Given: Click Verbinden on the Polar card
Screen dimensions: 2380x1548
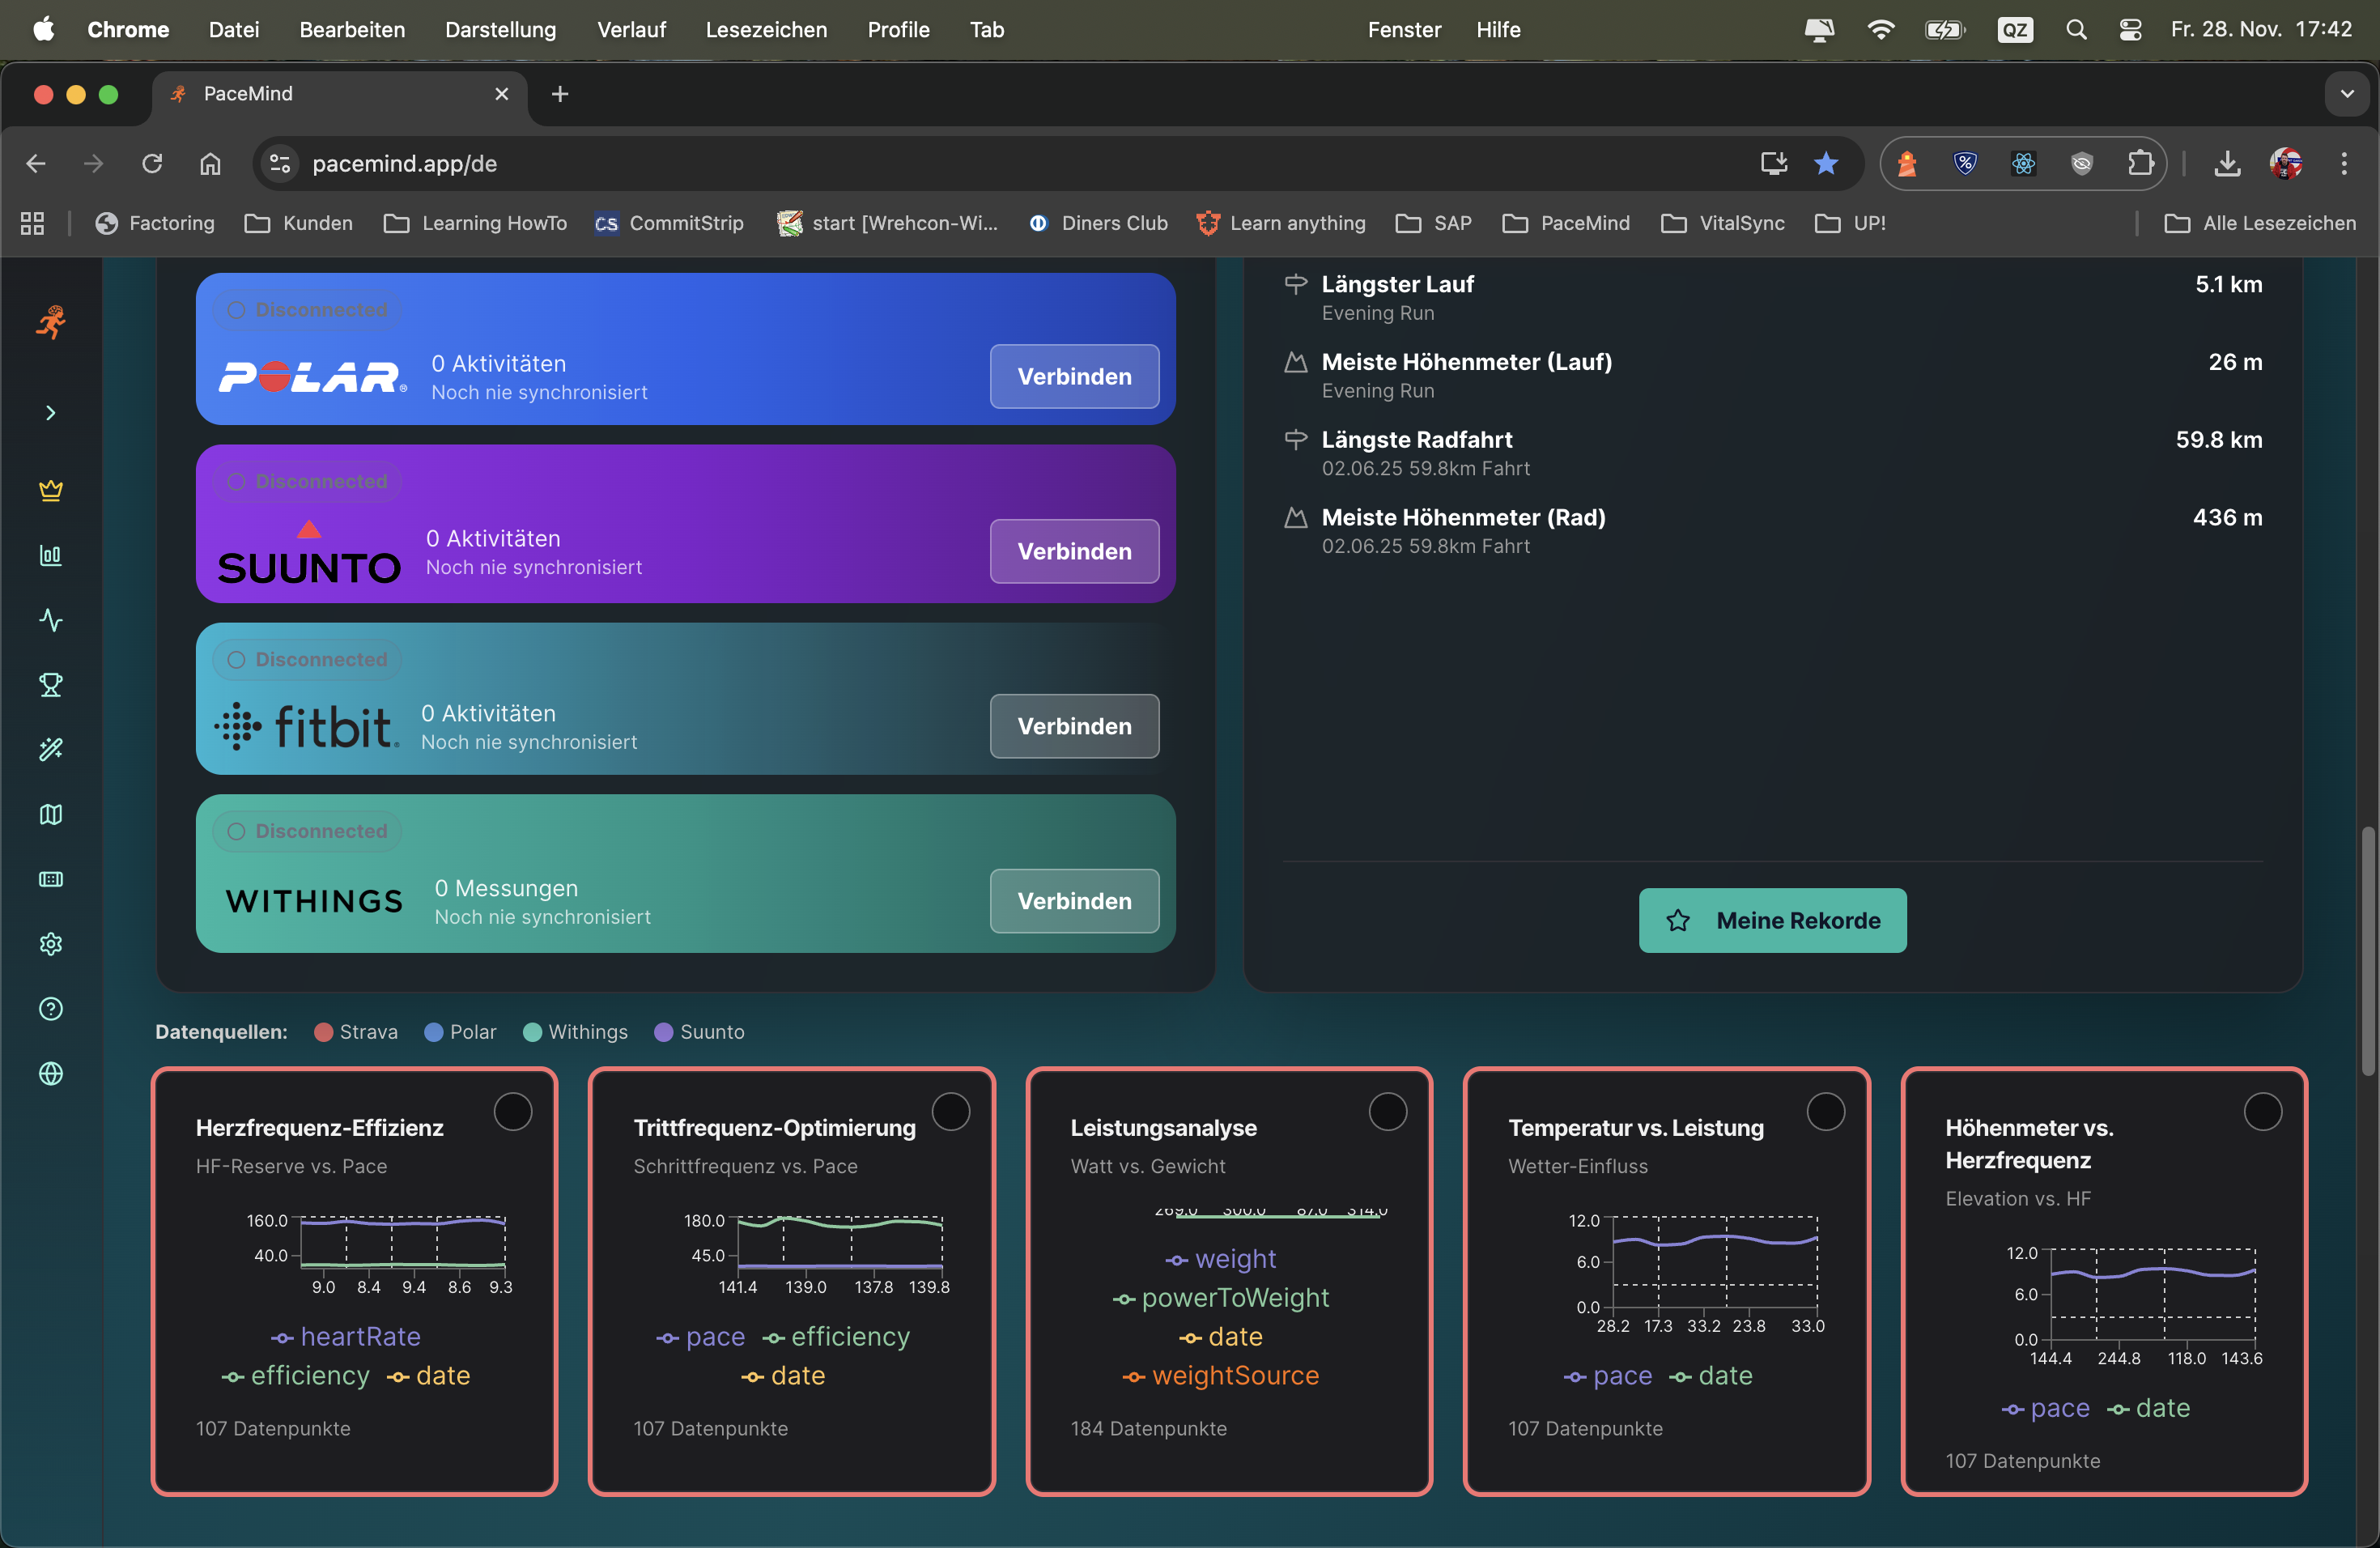Looking at the screenshot, I should coord(1074,377).
